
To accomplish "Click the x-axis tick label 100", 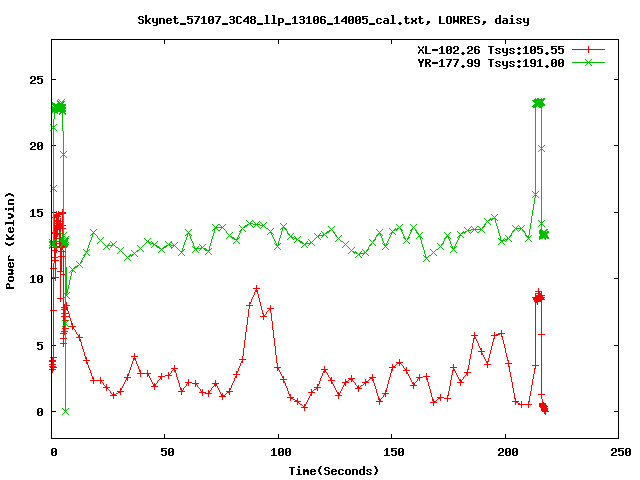I will [279, 452].
